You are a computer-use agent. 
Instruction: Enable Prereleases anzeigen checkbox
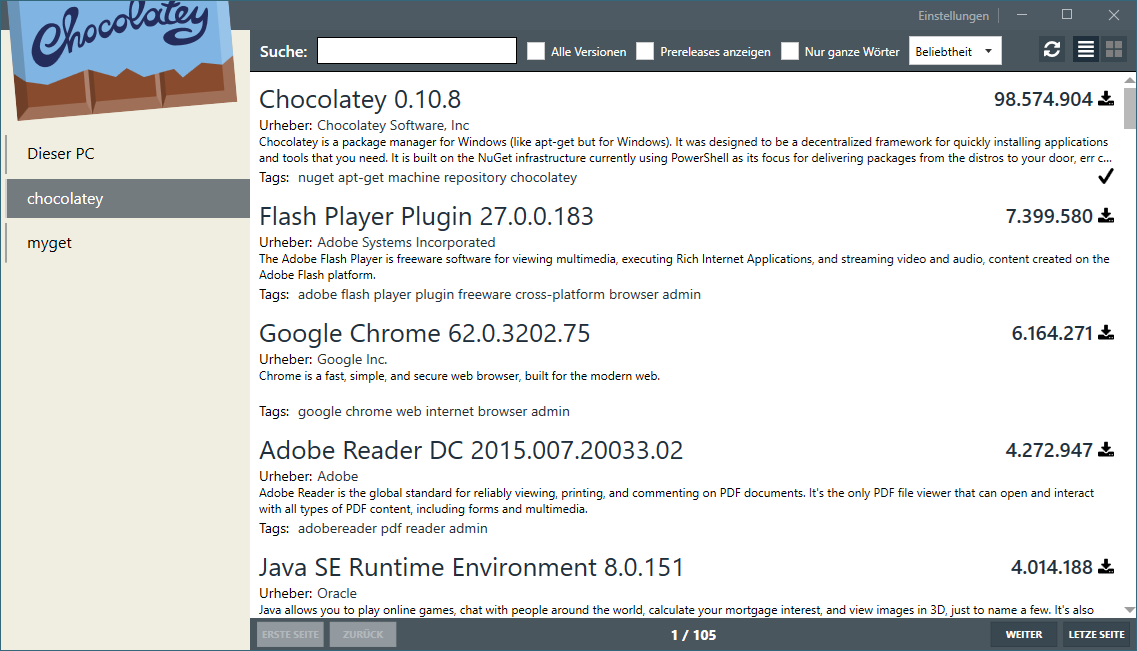point(645,51)
